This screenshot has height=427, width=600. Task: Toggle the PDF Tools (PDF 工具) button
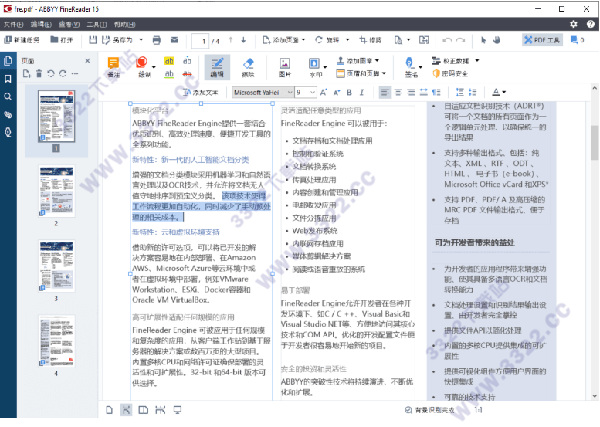pos(542,40)
